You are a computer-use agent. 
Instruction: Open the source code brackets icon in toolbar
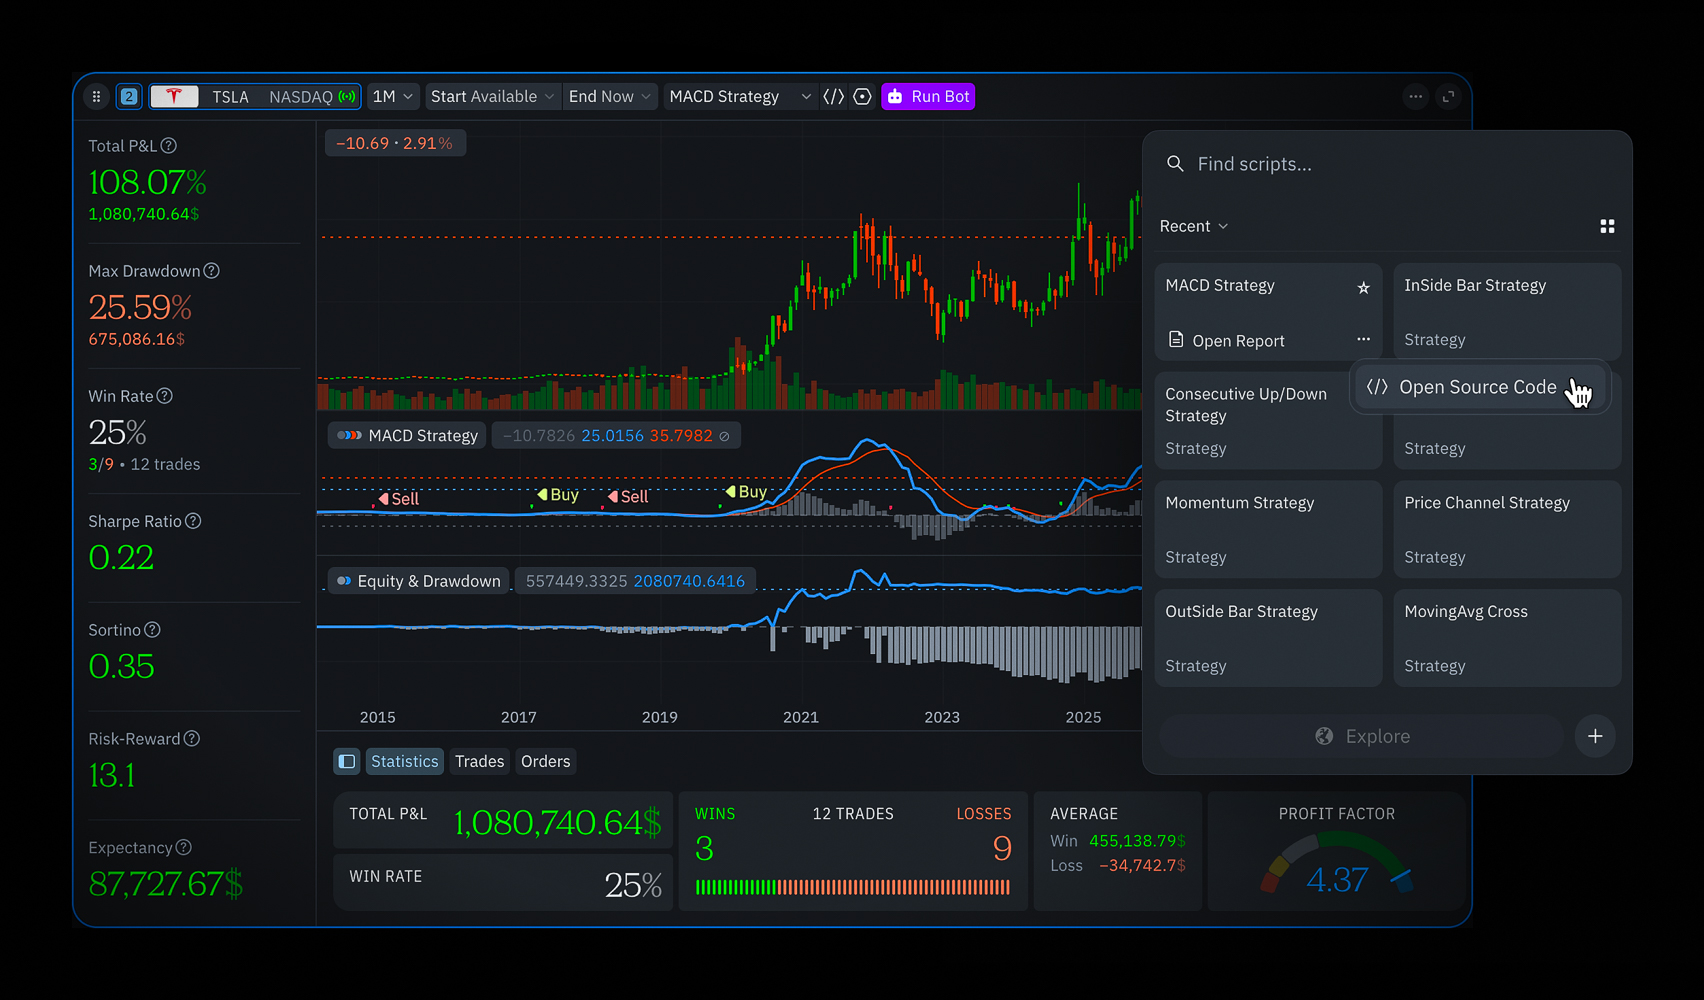click(833, 97)
